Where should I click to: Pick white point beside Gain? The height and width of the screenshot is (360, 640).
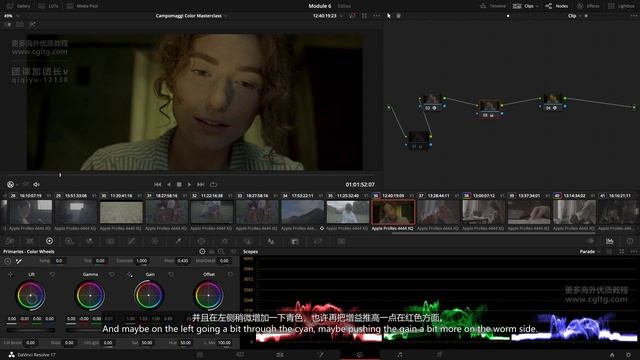(x=130, y=274)
